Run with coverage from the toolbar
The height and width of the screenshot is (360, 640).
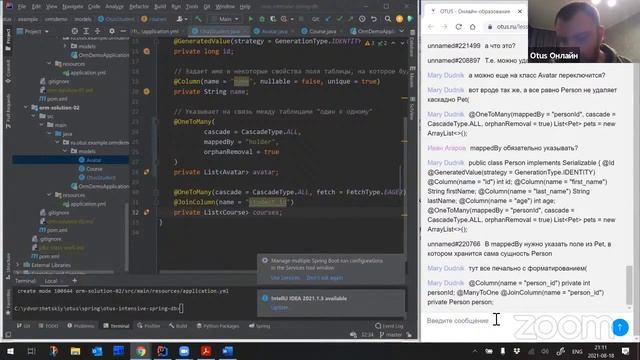click(x=273, y=19)
